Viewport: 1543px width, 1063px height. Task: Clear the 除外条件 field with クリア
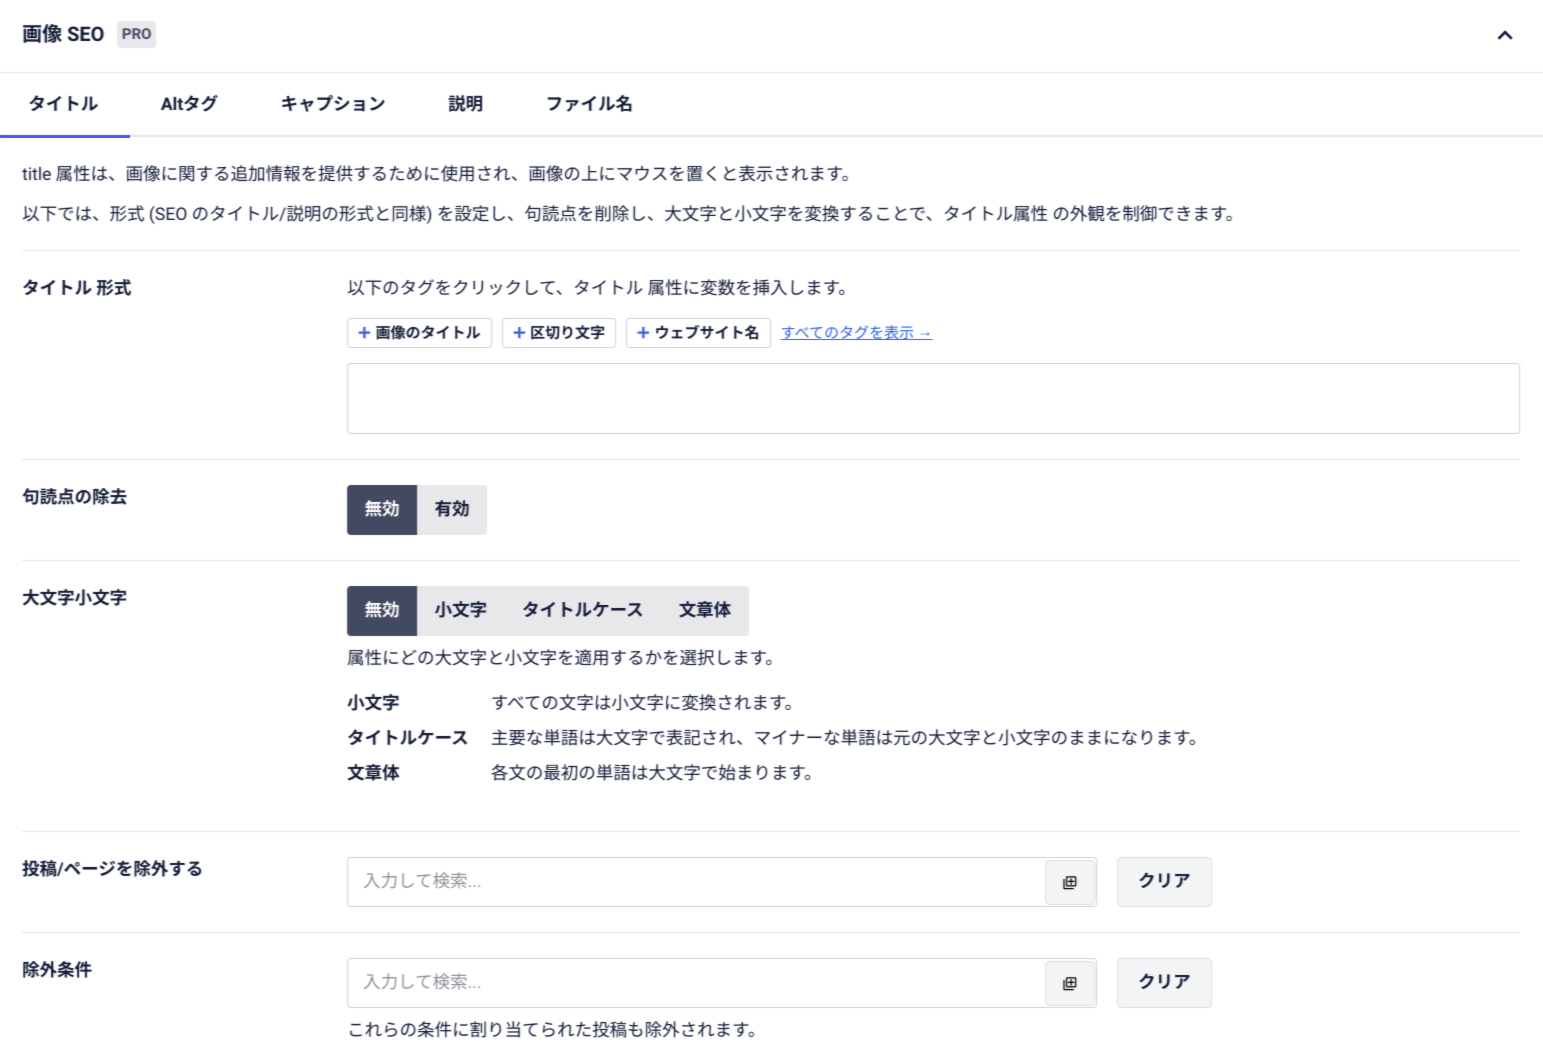(1164, 983)
